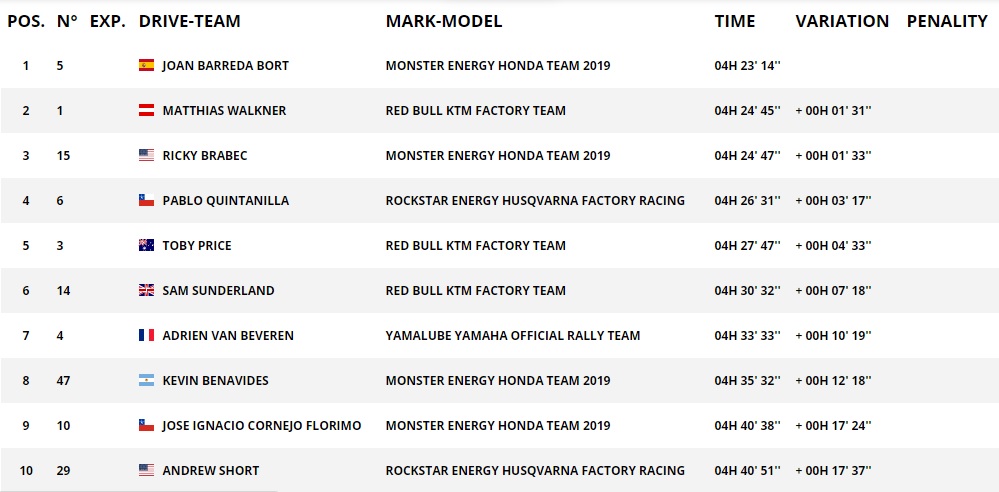Click Chilean flag by Jose Ignacio Cornejo Florimo
Screen dimensions: 999x492
147,425
